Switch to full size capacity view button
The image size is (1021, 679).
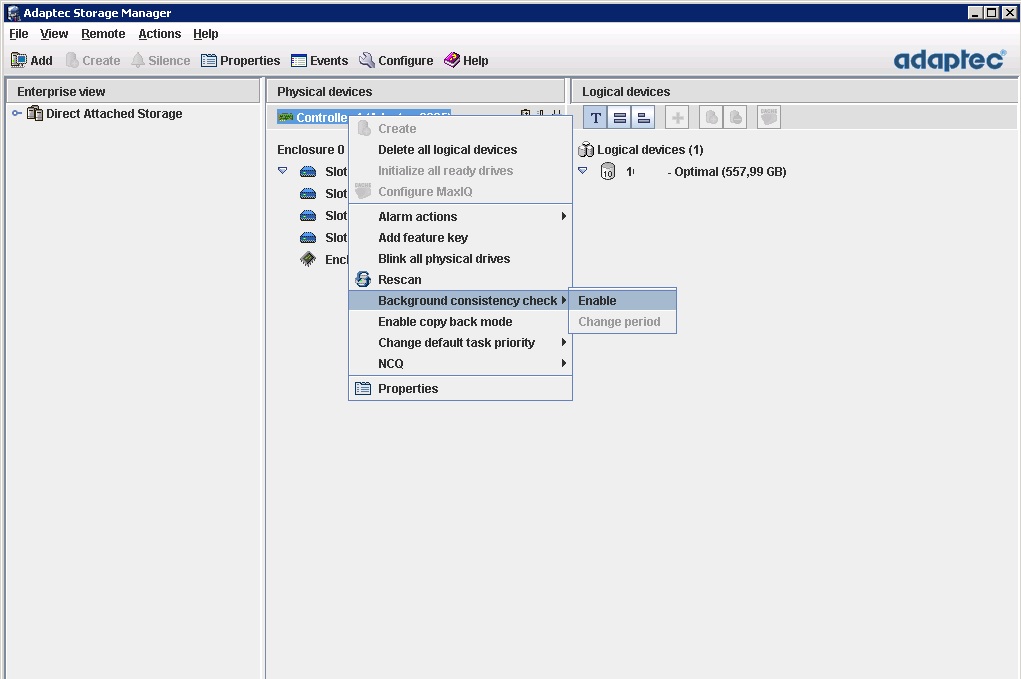(x=620, y=118)
